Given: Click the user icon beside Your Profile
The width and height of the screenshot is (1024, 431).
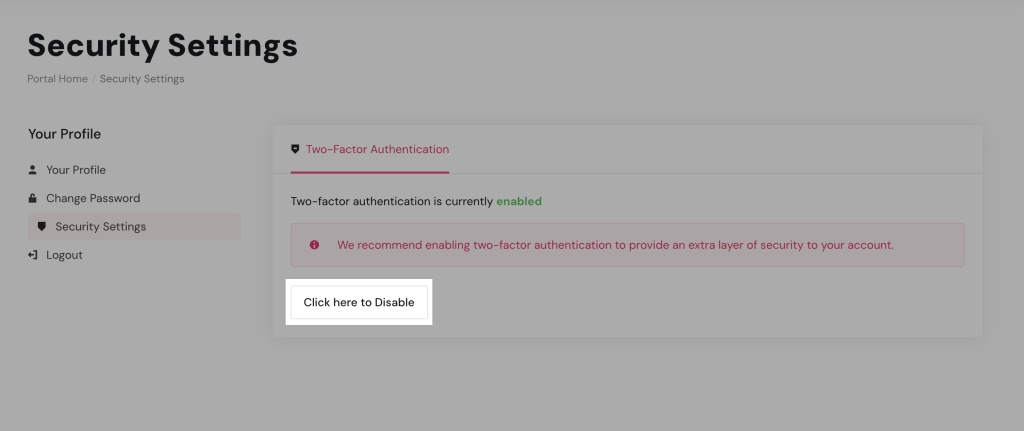Looking at the screenshot, I should 33,170.
